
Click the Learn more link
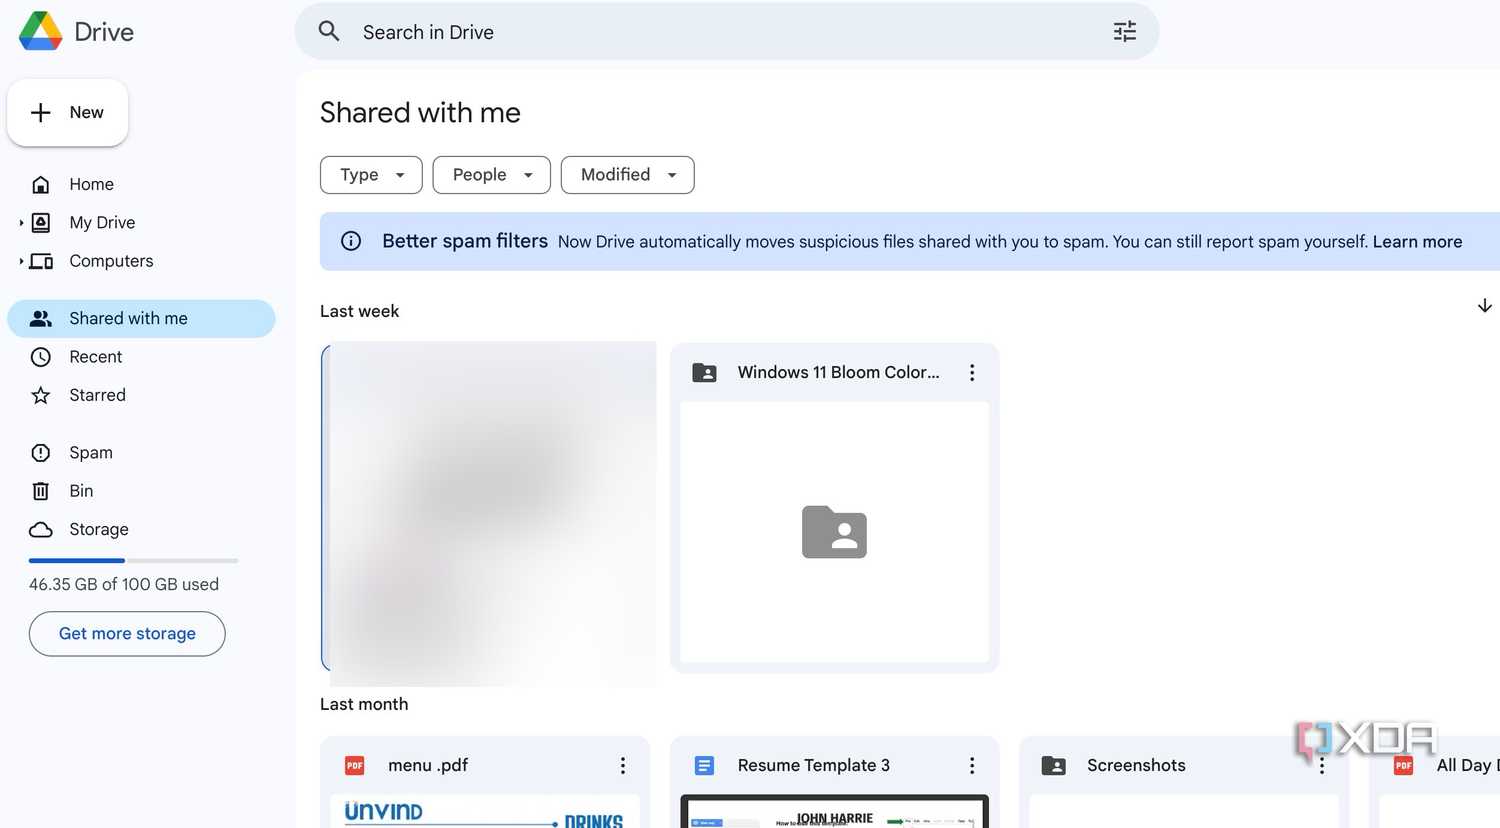tap(1417, 241)
